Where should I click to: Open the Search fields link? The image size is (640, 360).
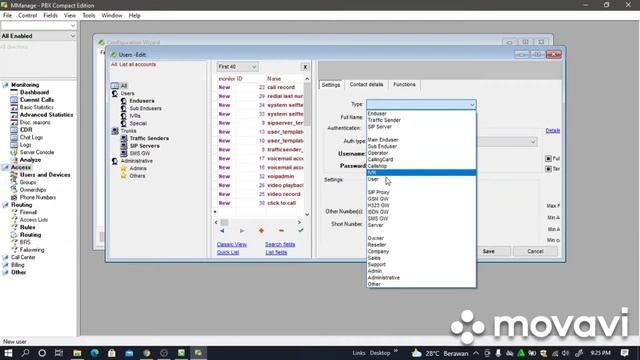pos(280,244)
